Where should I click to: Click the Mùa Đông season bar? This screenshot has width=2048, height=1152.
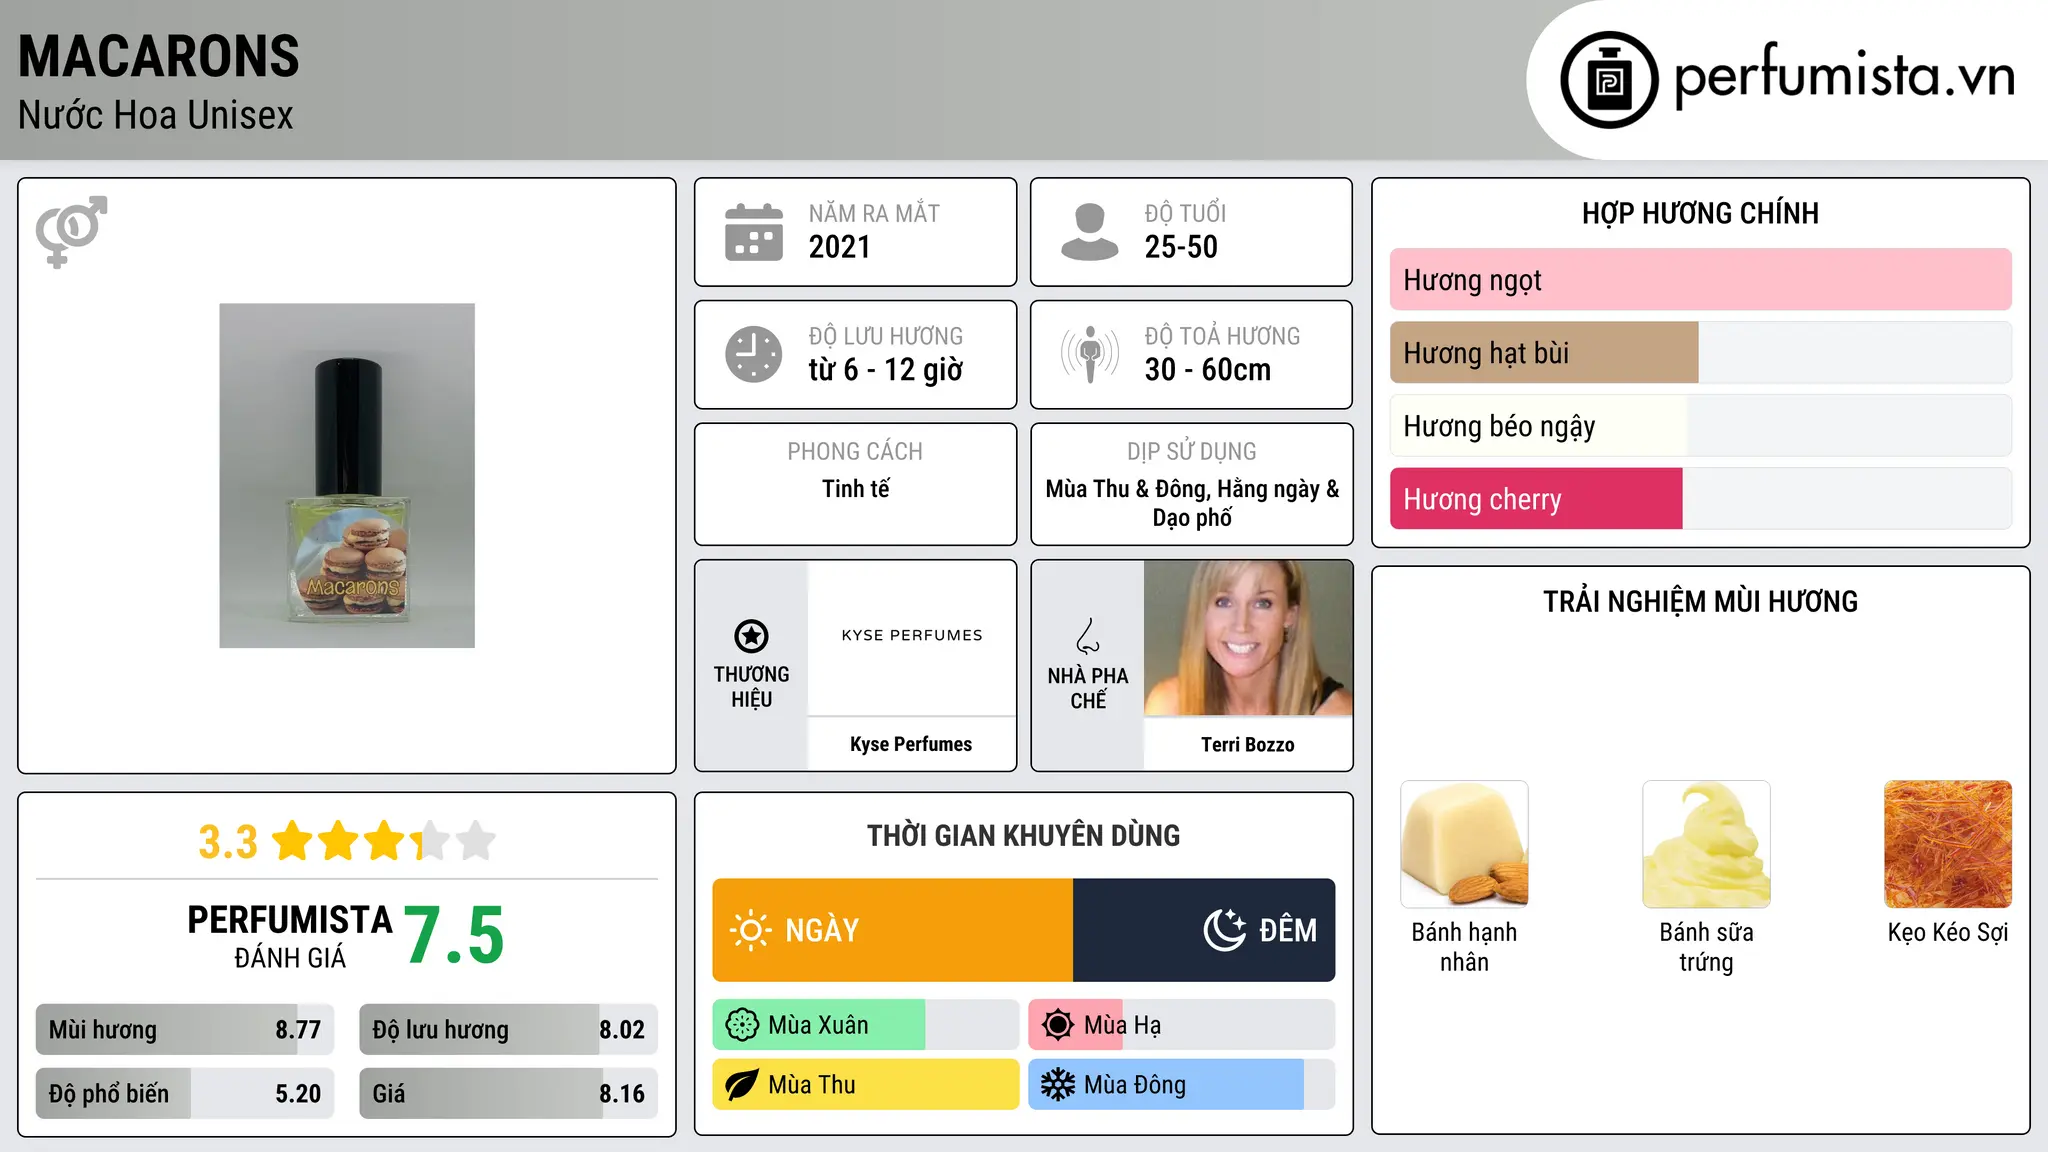pos(1182,1085)
